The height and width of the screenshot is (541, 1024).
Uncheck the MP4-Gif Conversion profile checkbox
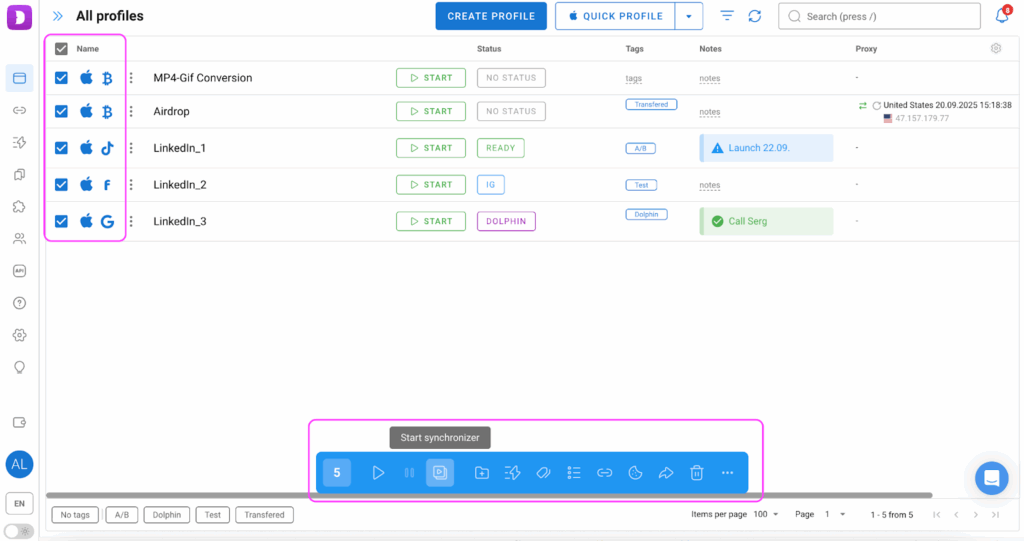[61, 78]
